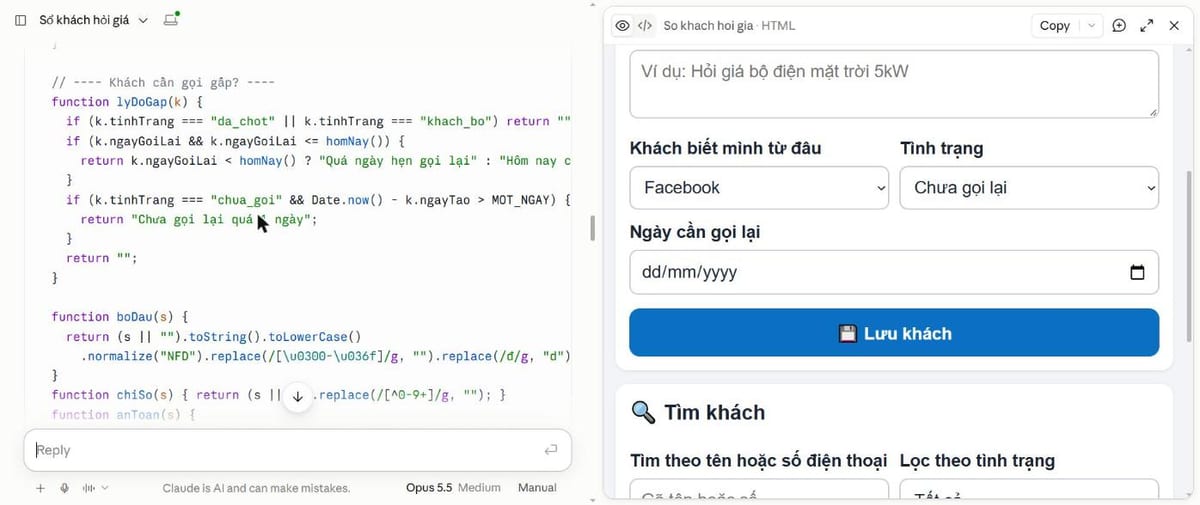Image resolution: width=1200 pixels, height=505 pixels.
Task: Click the search name or phone field
Action: coord(759,491)
